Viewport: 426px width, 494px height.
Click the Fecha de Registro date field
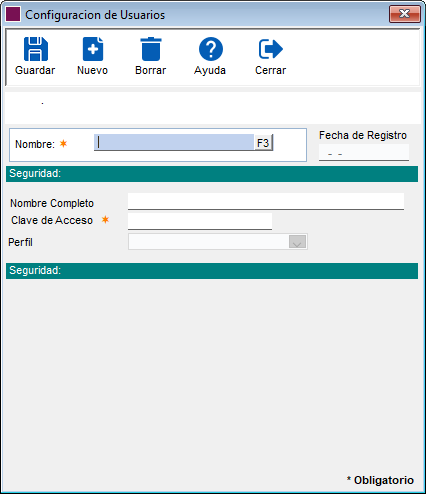(x=364, y=152)
